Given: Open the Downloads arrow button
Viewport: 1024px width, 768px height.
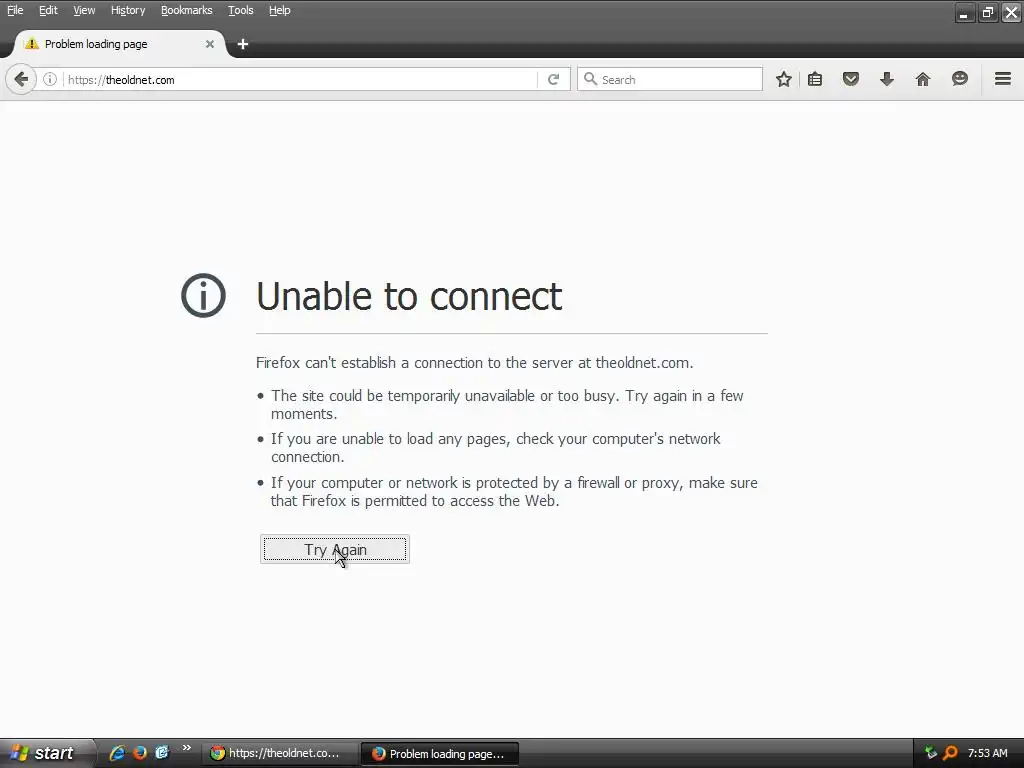Looking at the screenshot, I should click(x=887, y=80).
